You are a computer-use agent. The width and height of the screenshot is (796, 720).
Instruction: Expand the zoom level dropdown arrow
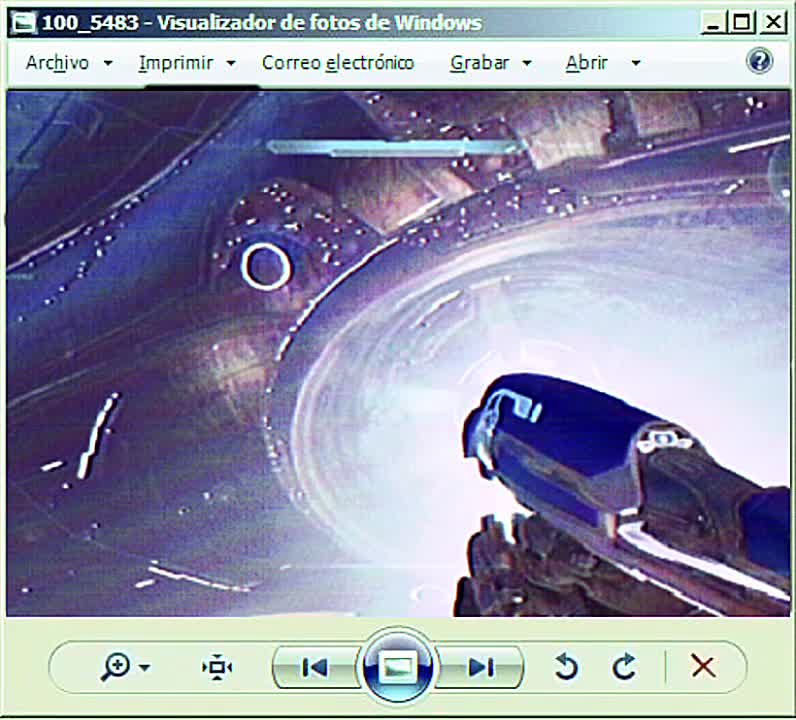pyautogui.click(x=145, y=667)
